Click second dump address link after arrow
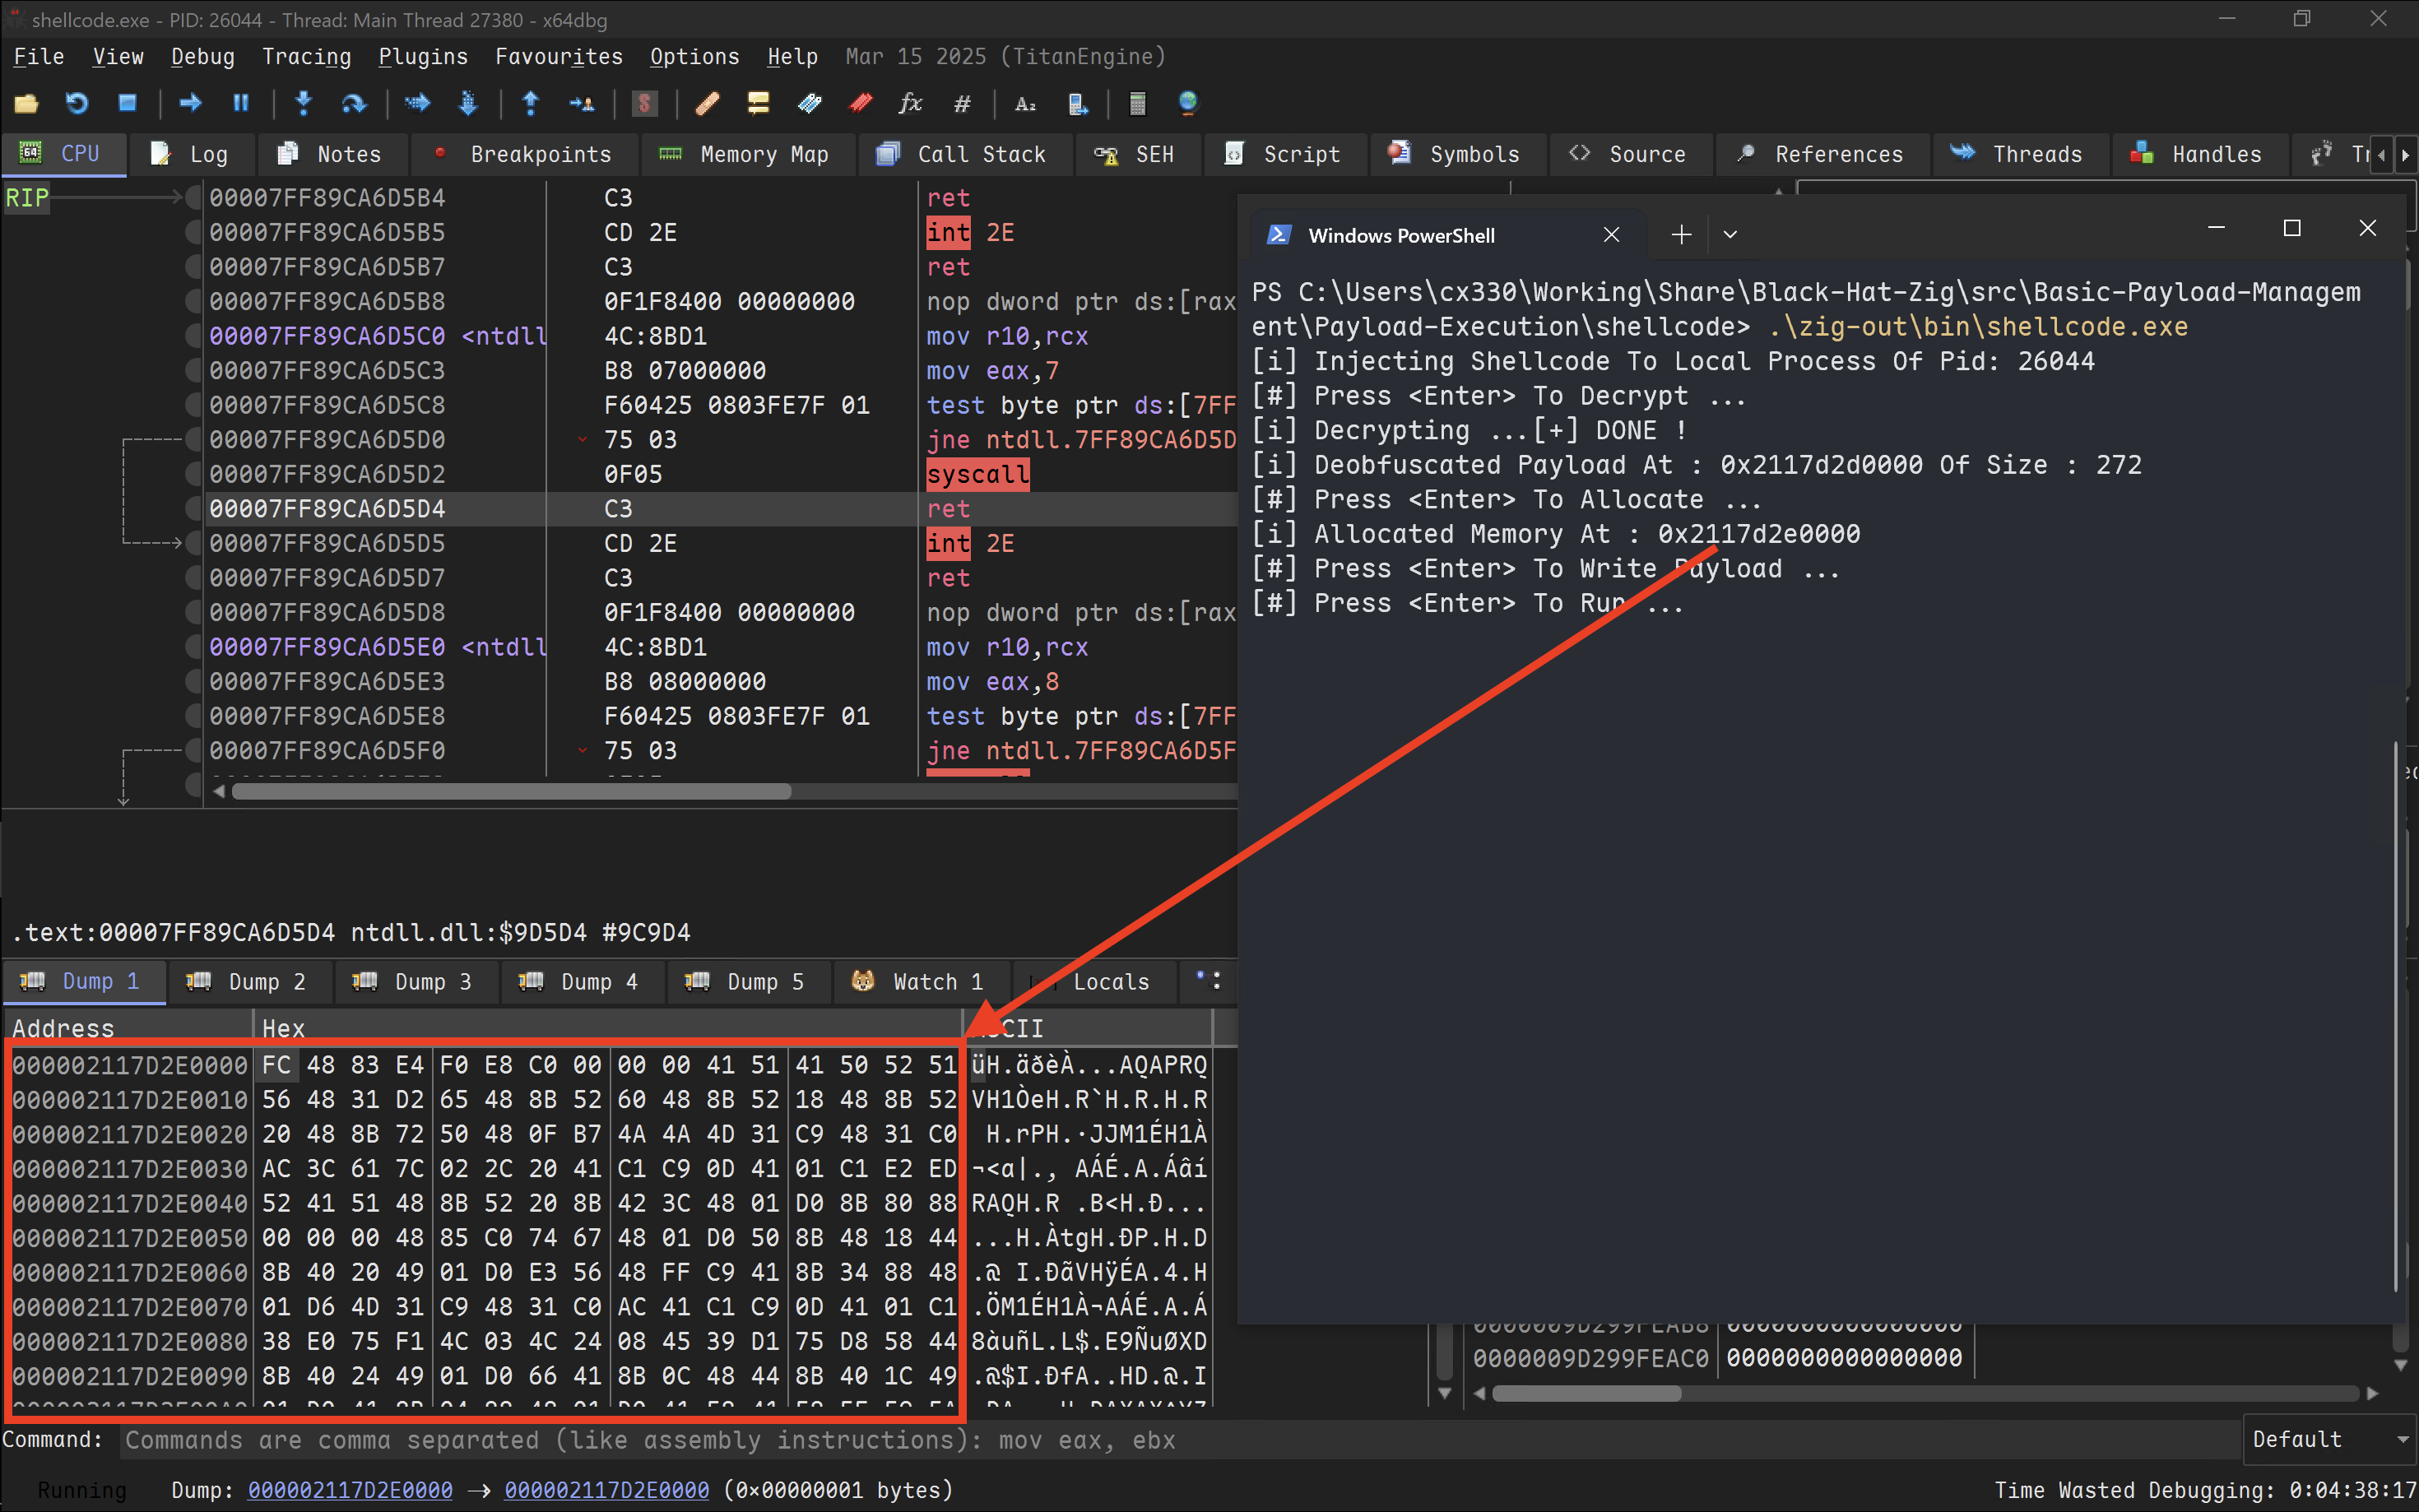2419x1512 pixels. click(607, 1490)
